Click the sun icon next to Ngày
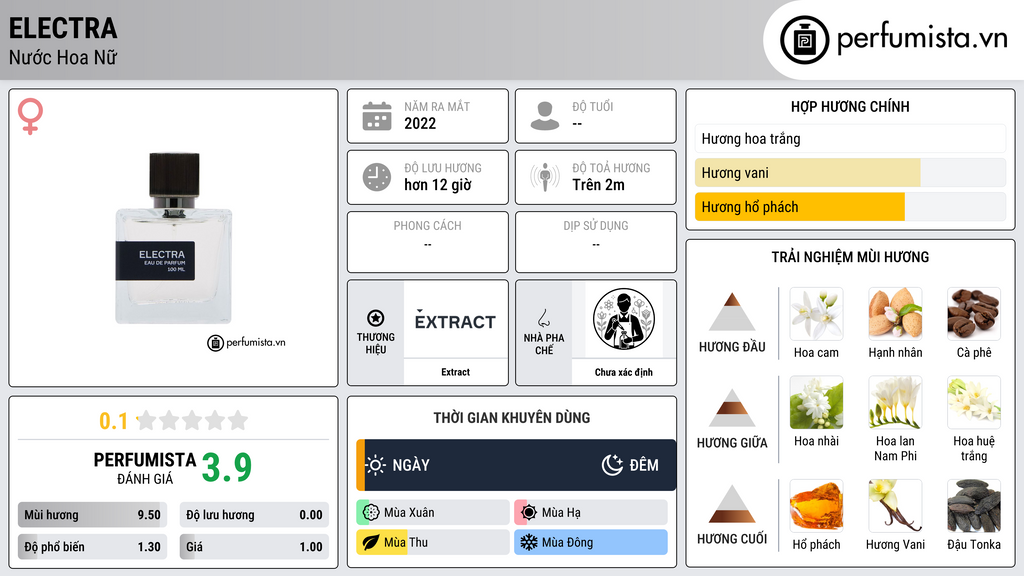 click(x=376, y=465)
